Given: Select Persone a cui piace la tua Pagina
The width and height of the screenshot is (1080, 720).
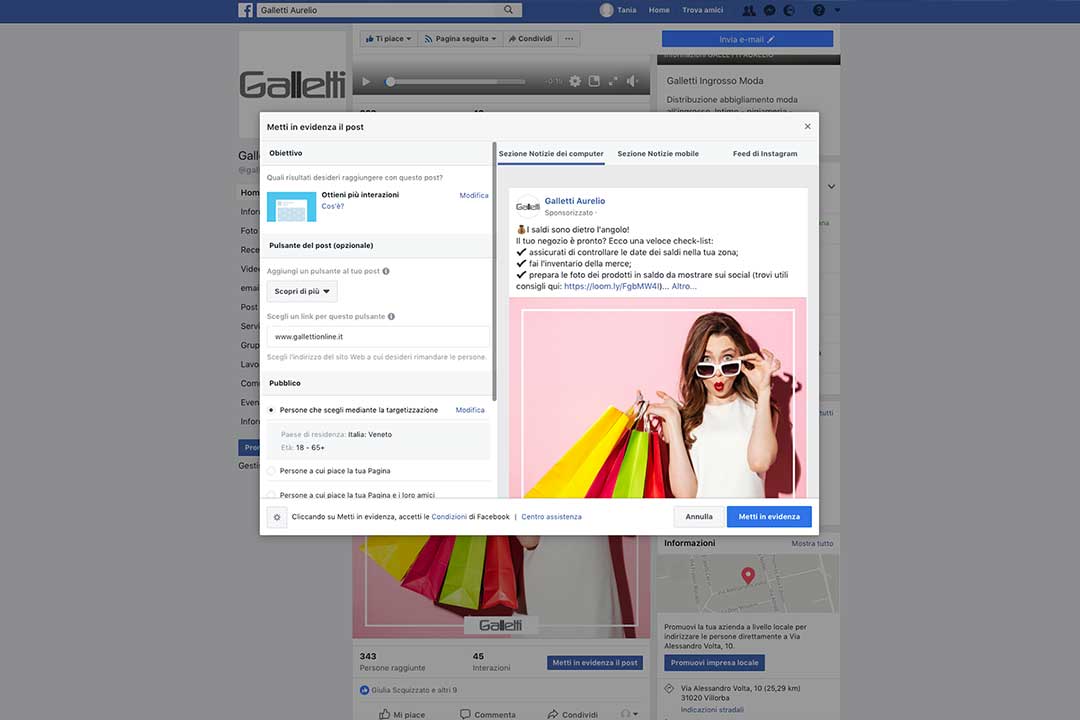Looking at the screenshot, I should 271,471.
